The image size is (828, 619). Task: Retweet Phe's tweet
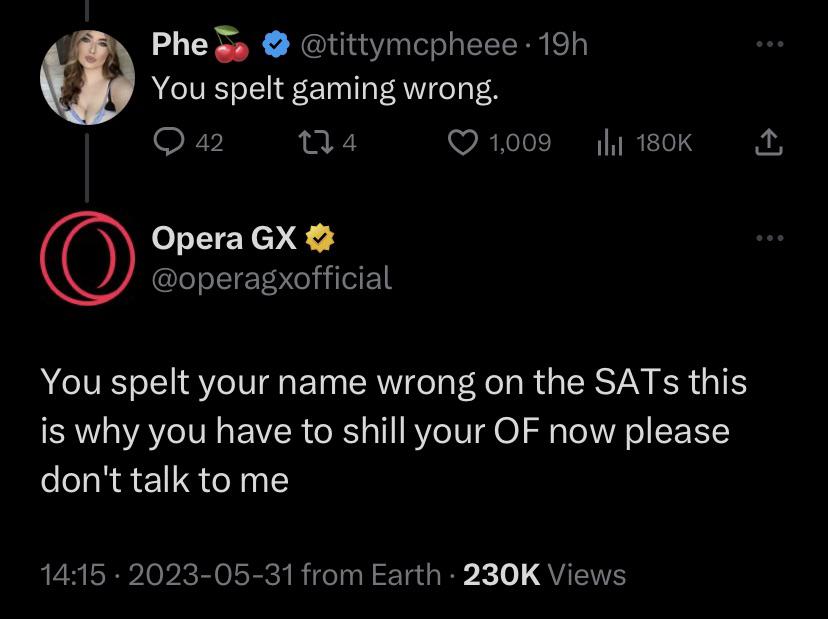(x=313, y=143)
